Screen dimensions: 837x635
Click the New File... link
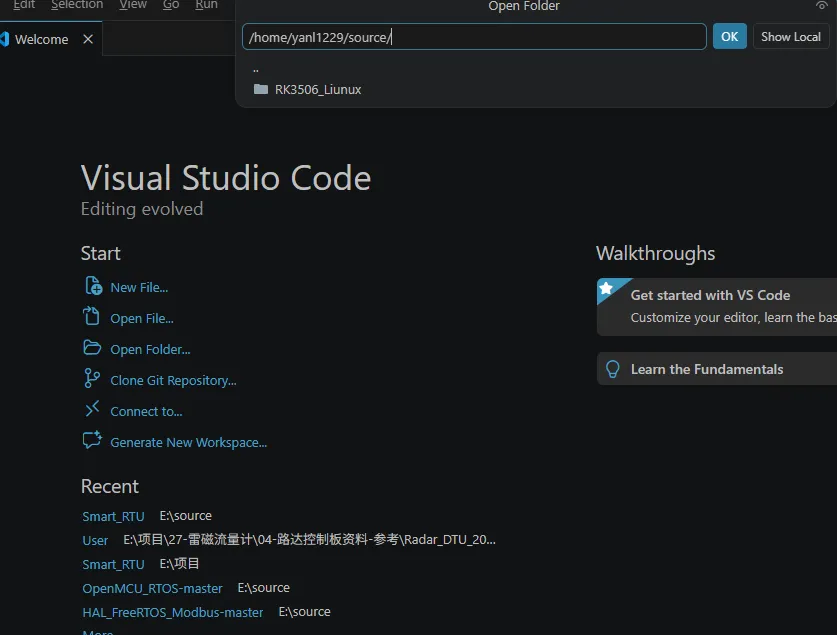(139, 287)
